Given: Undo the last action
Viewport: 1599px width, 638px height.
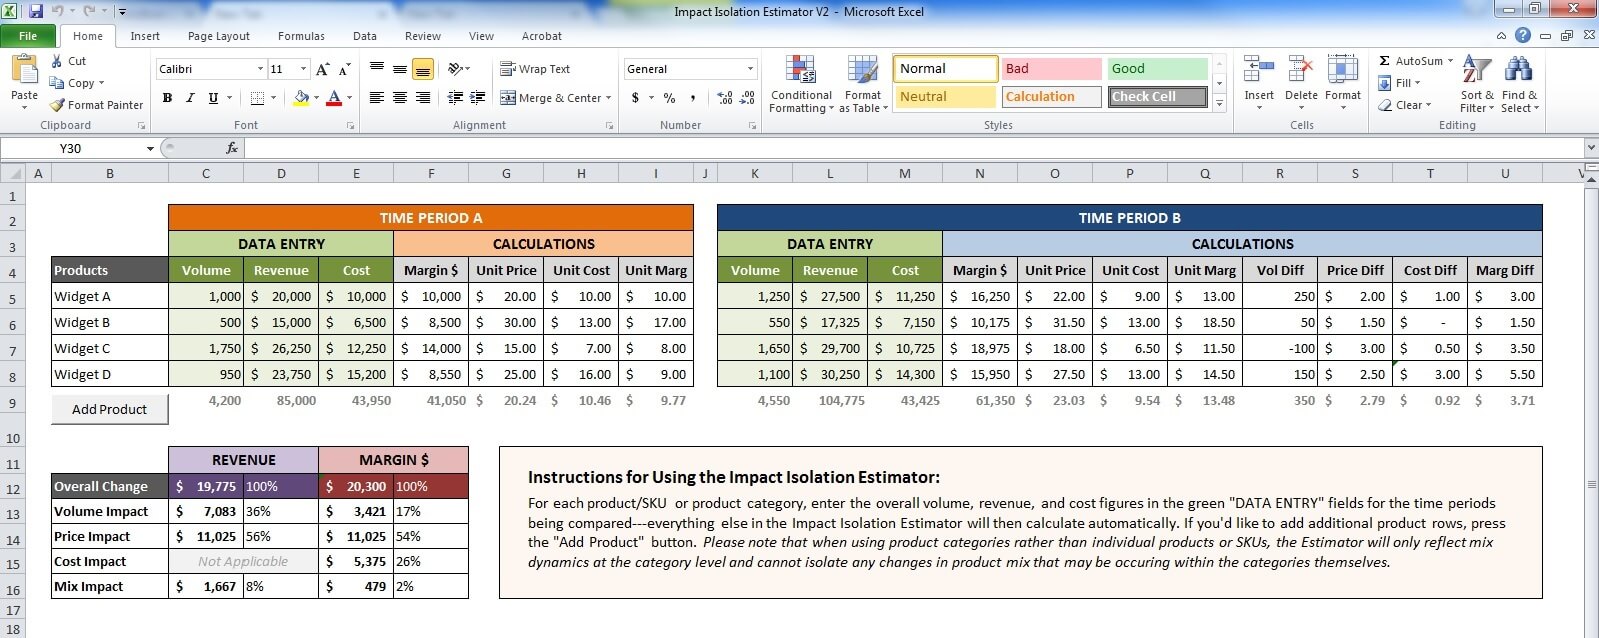Looking at the screenshot, I should click(58, 12).
